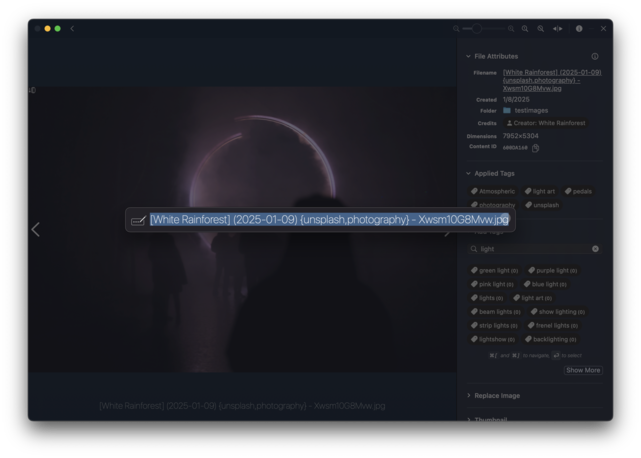The width and height of the screenshot is (641, 458).
Task: Add the 'light art (0)' suggested tag
Action: [532, 298]
